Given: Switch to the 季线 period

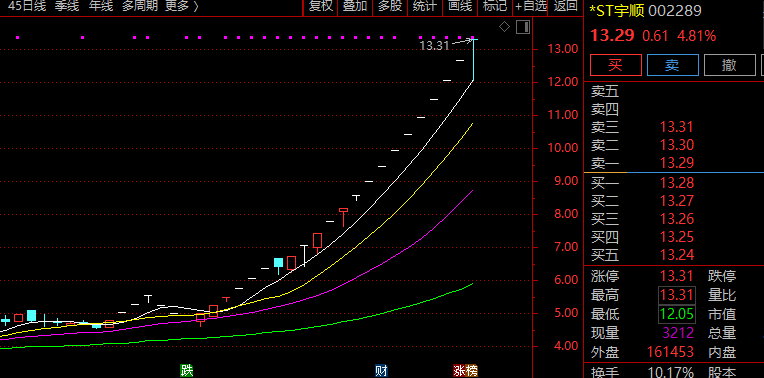Looking at the screenshot, I should tap(67, 6).
